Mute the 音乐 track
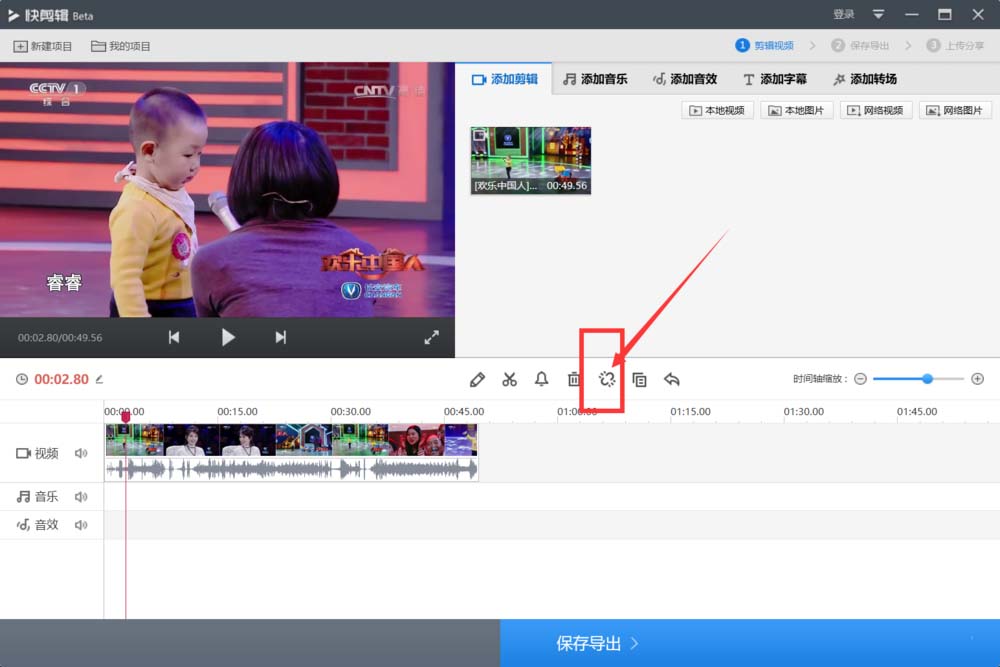 point(82,496)
